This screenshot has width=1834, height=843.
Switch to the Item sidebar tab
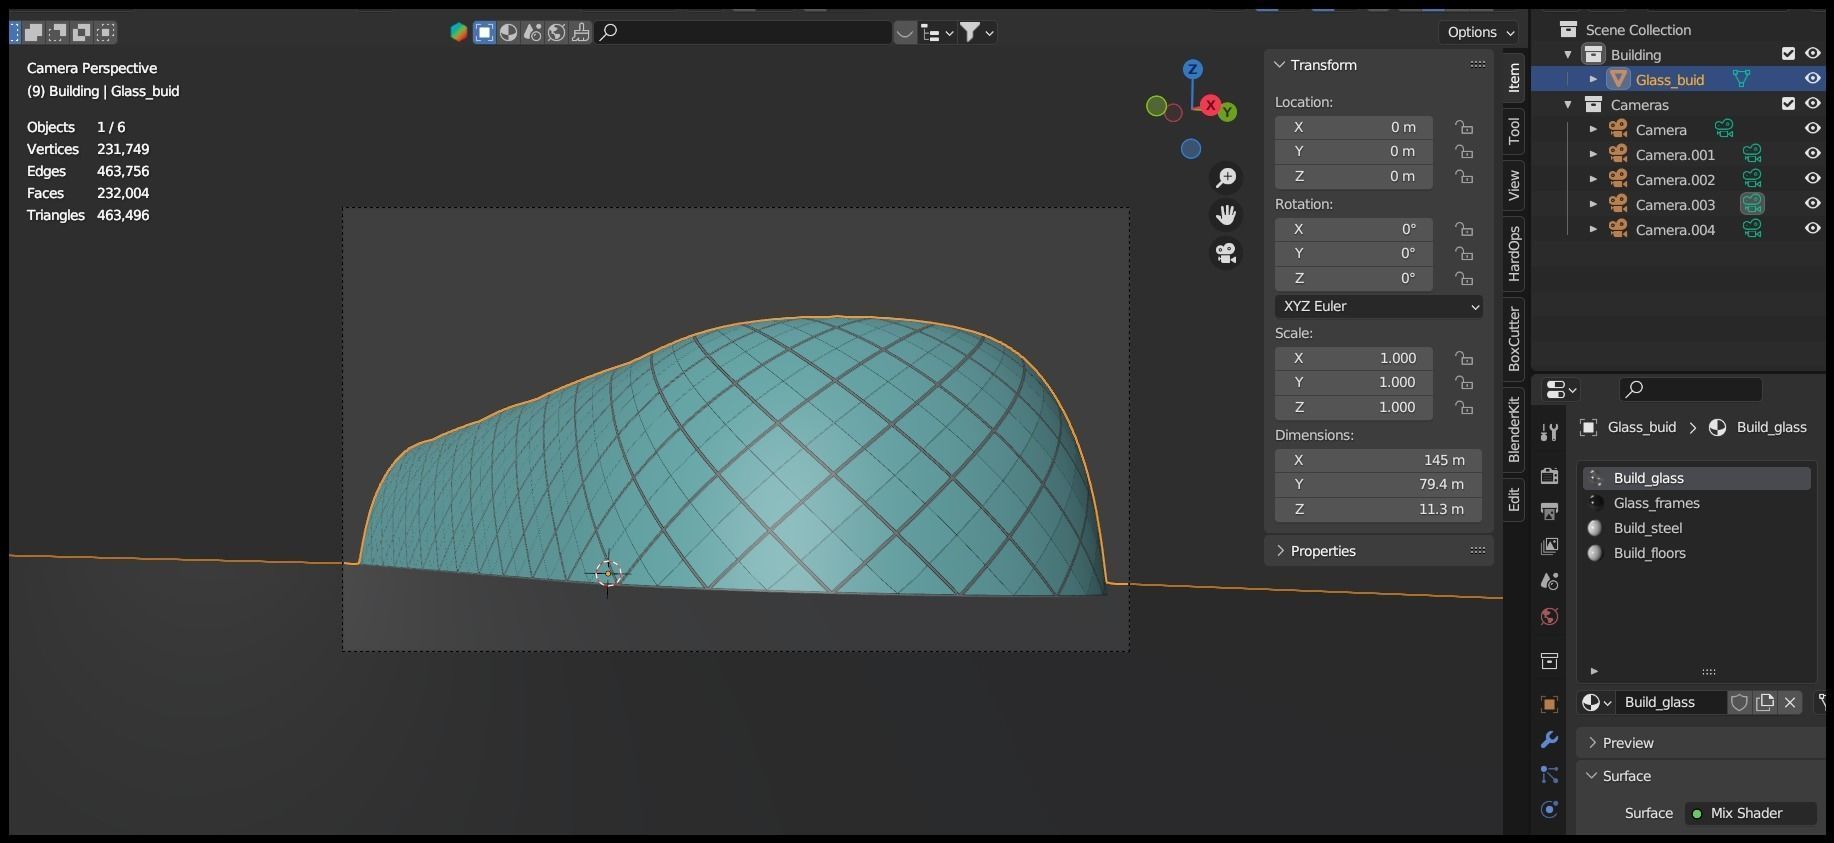1514,77
